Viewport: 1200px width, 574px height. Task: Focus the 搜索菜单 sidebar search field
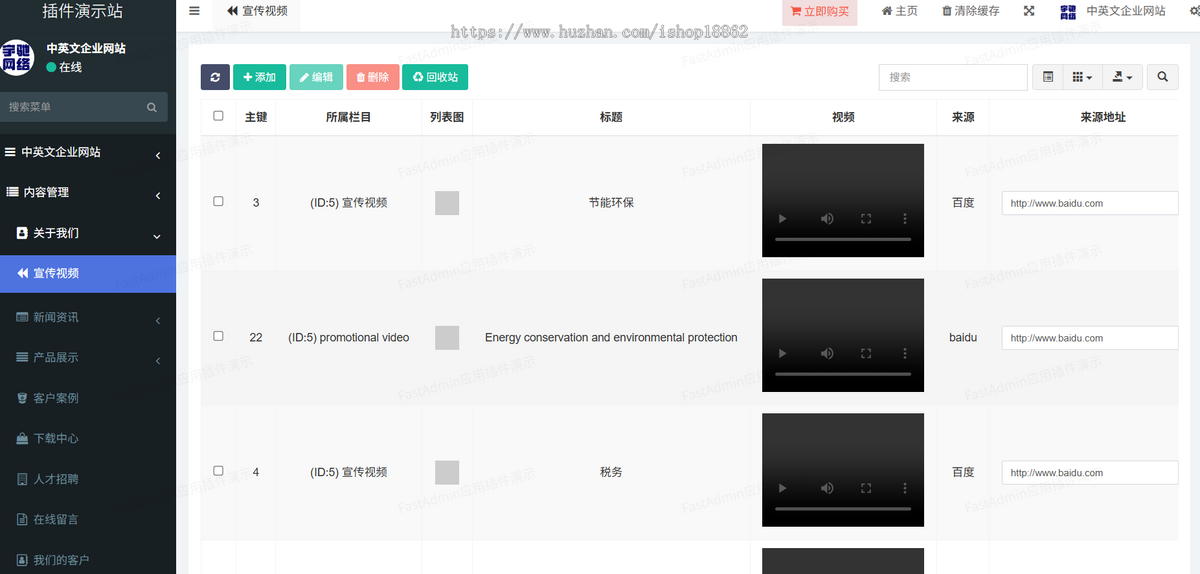[x=72, y=107]
